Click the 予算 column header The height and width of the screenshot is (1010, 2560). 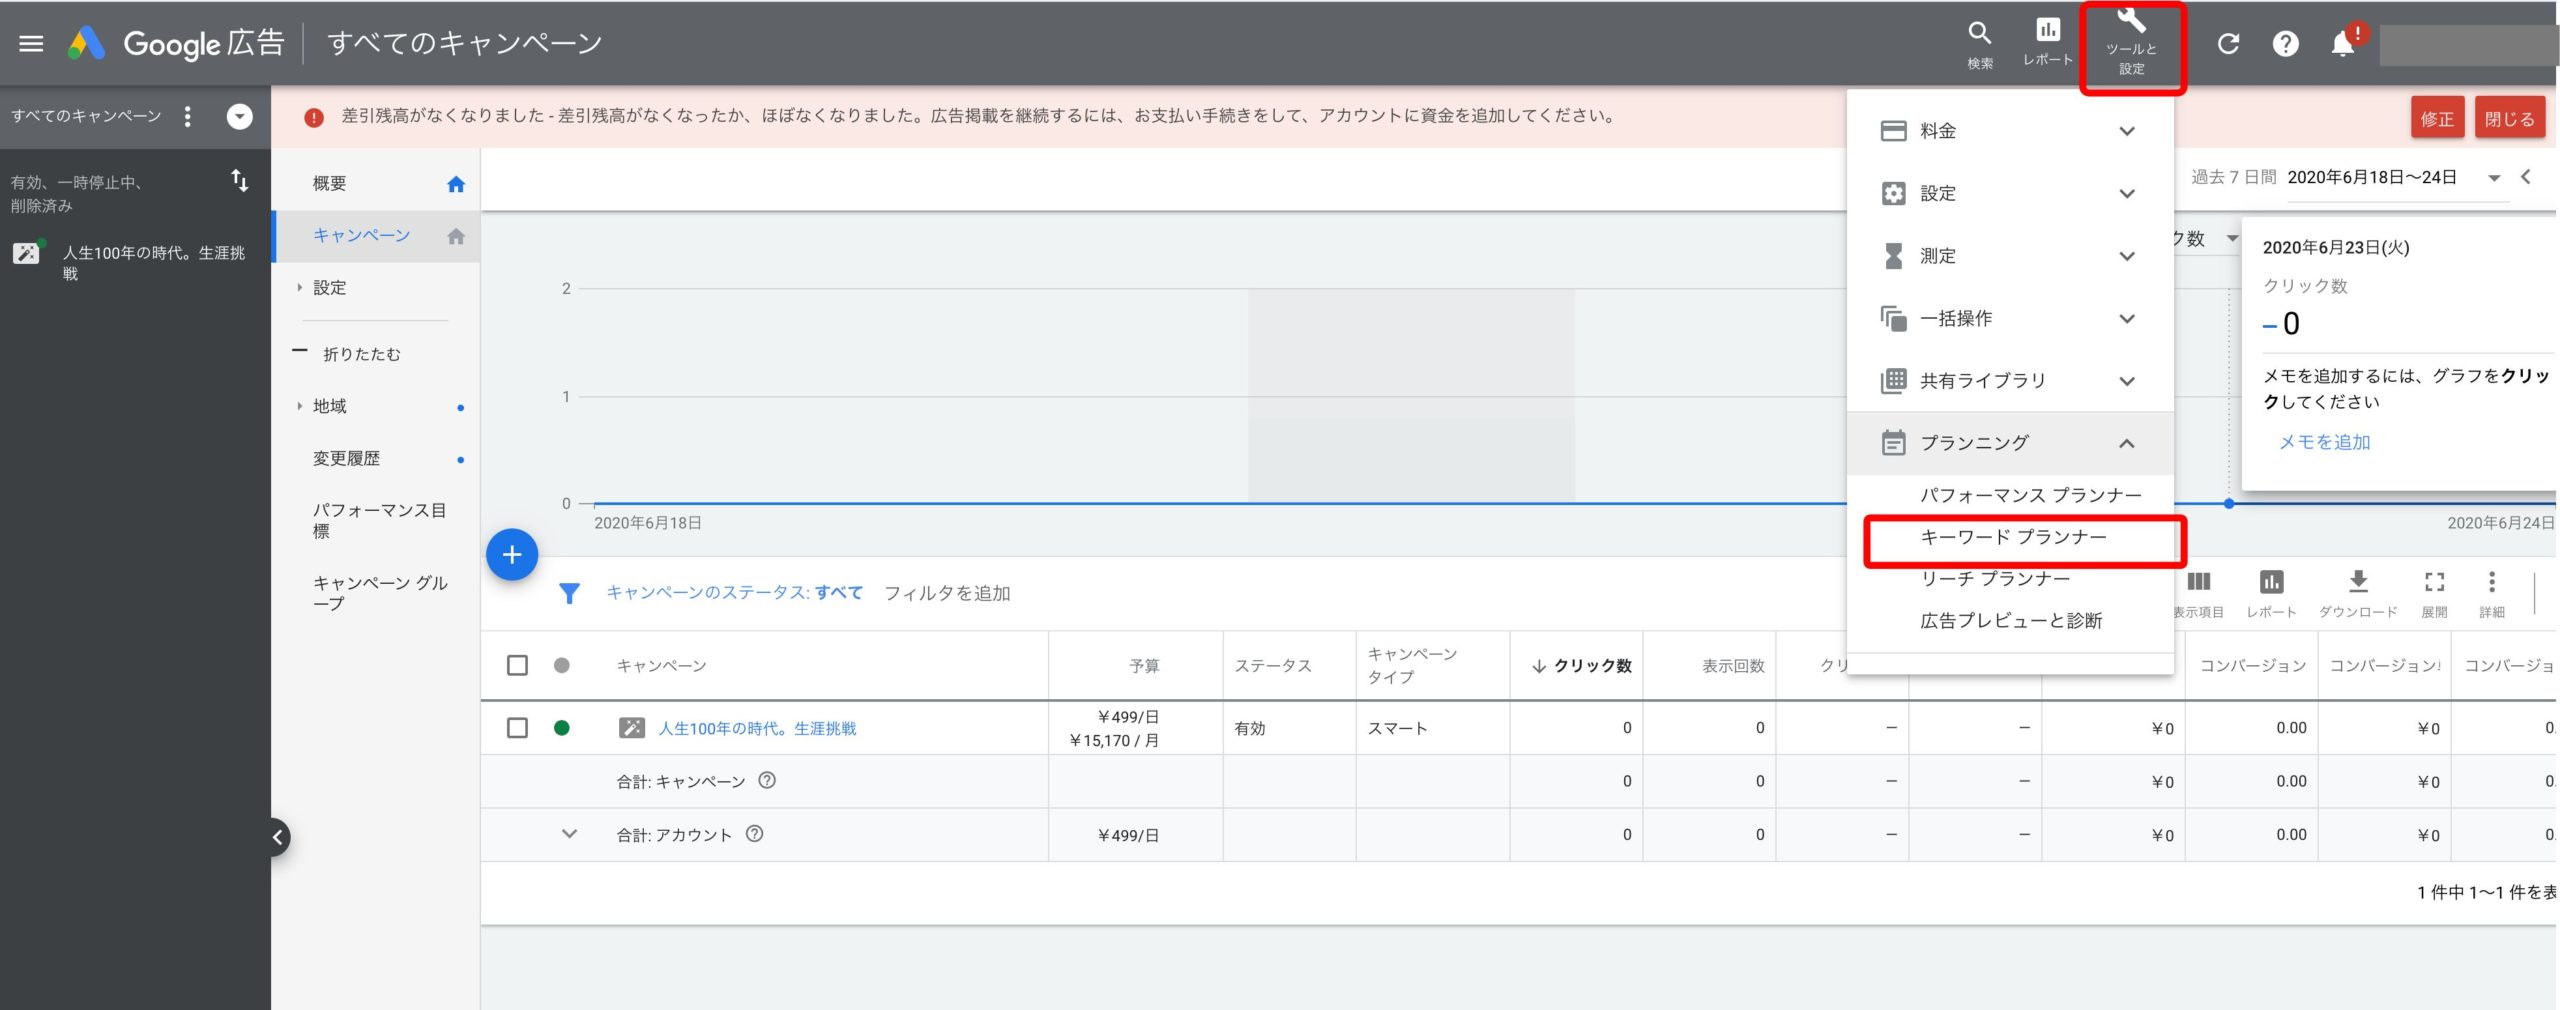point(1144,666)
